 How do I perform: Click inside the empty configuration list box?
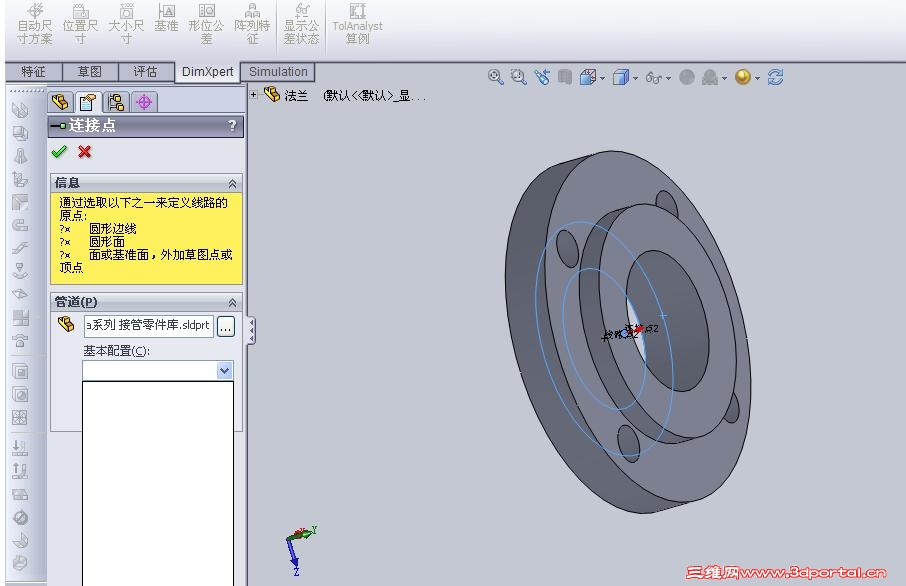[158, 483]
